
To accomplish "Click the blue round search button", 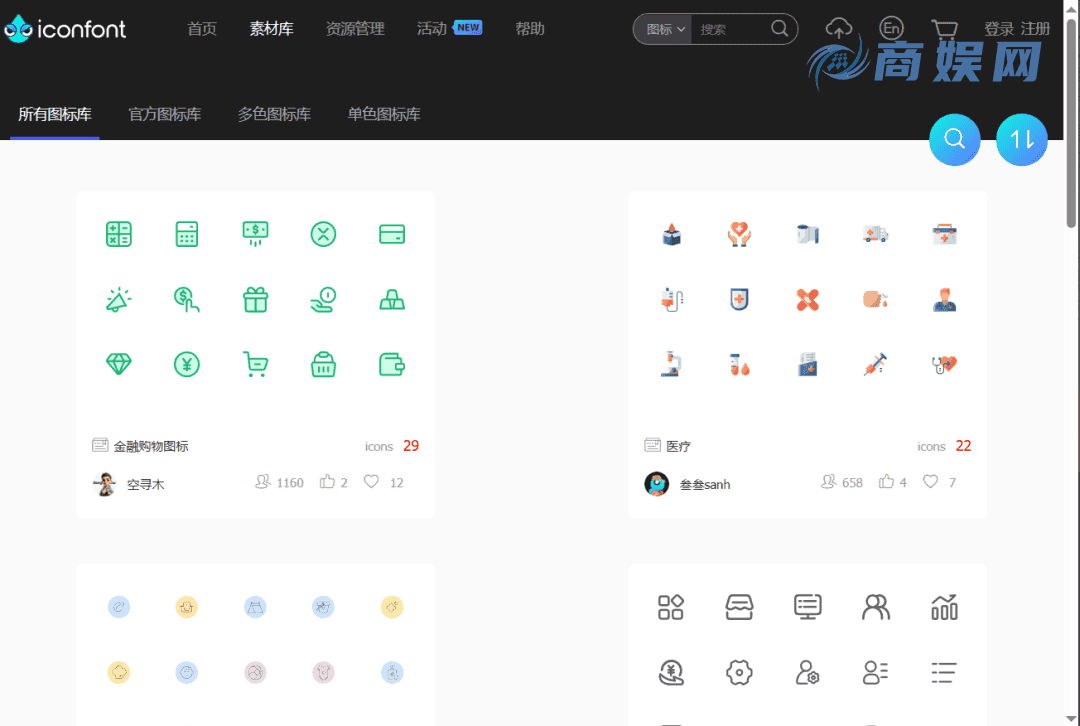I will click(954, 139).
